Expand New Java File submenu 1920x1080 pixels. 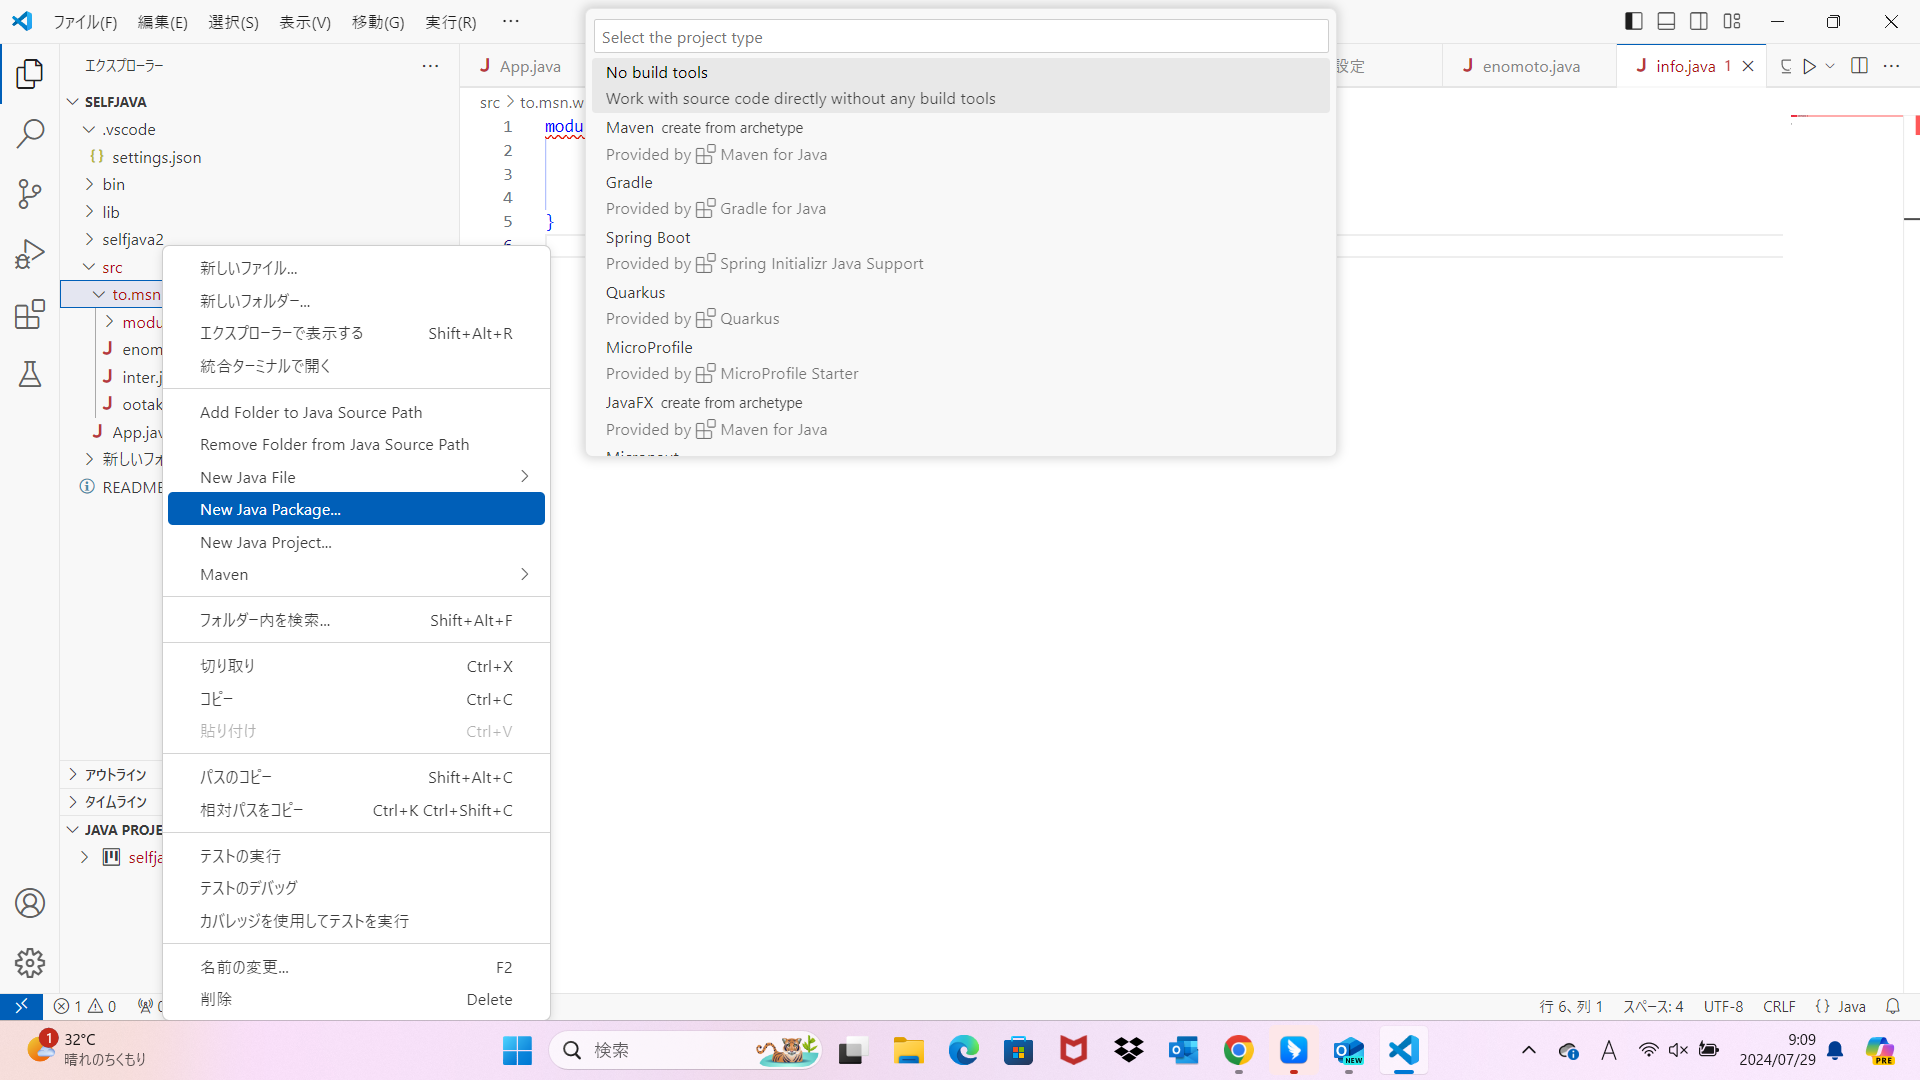pos(356,477)
